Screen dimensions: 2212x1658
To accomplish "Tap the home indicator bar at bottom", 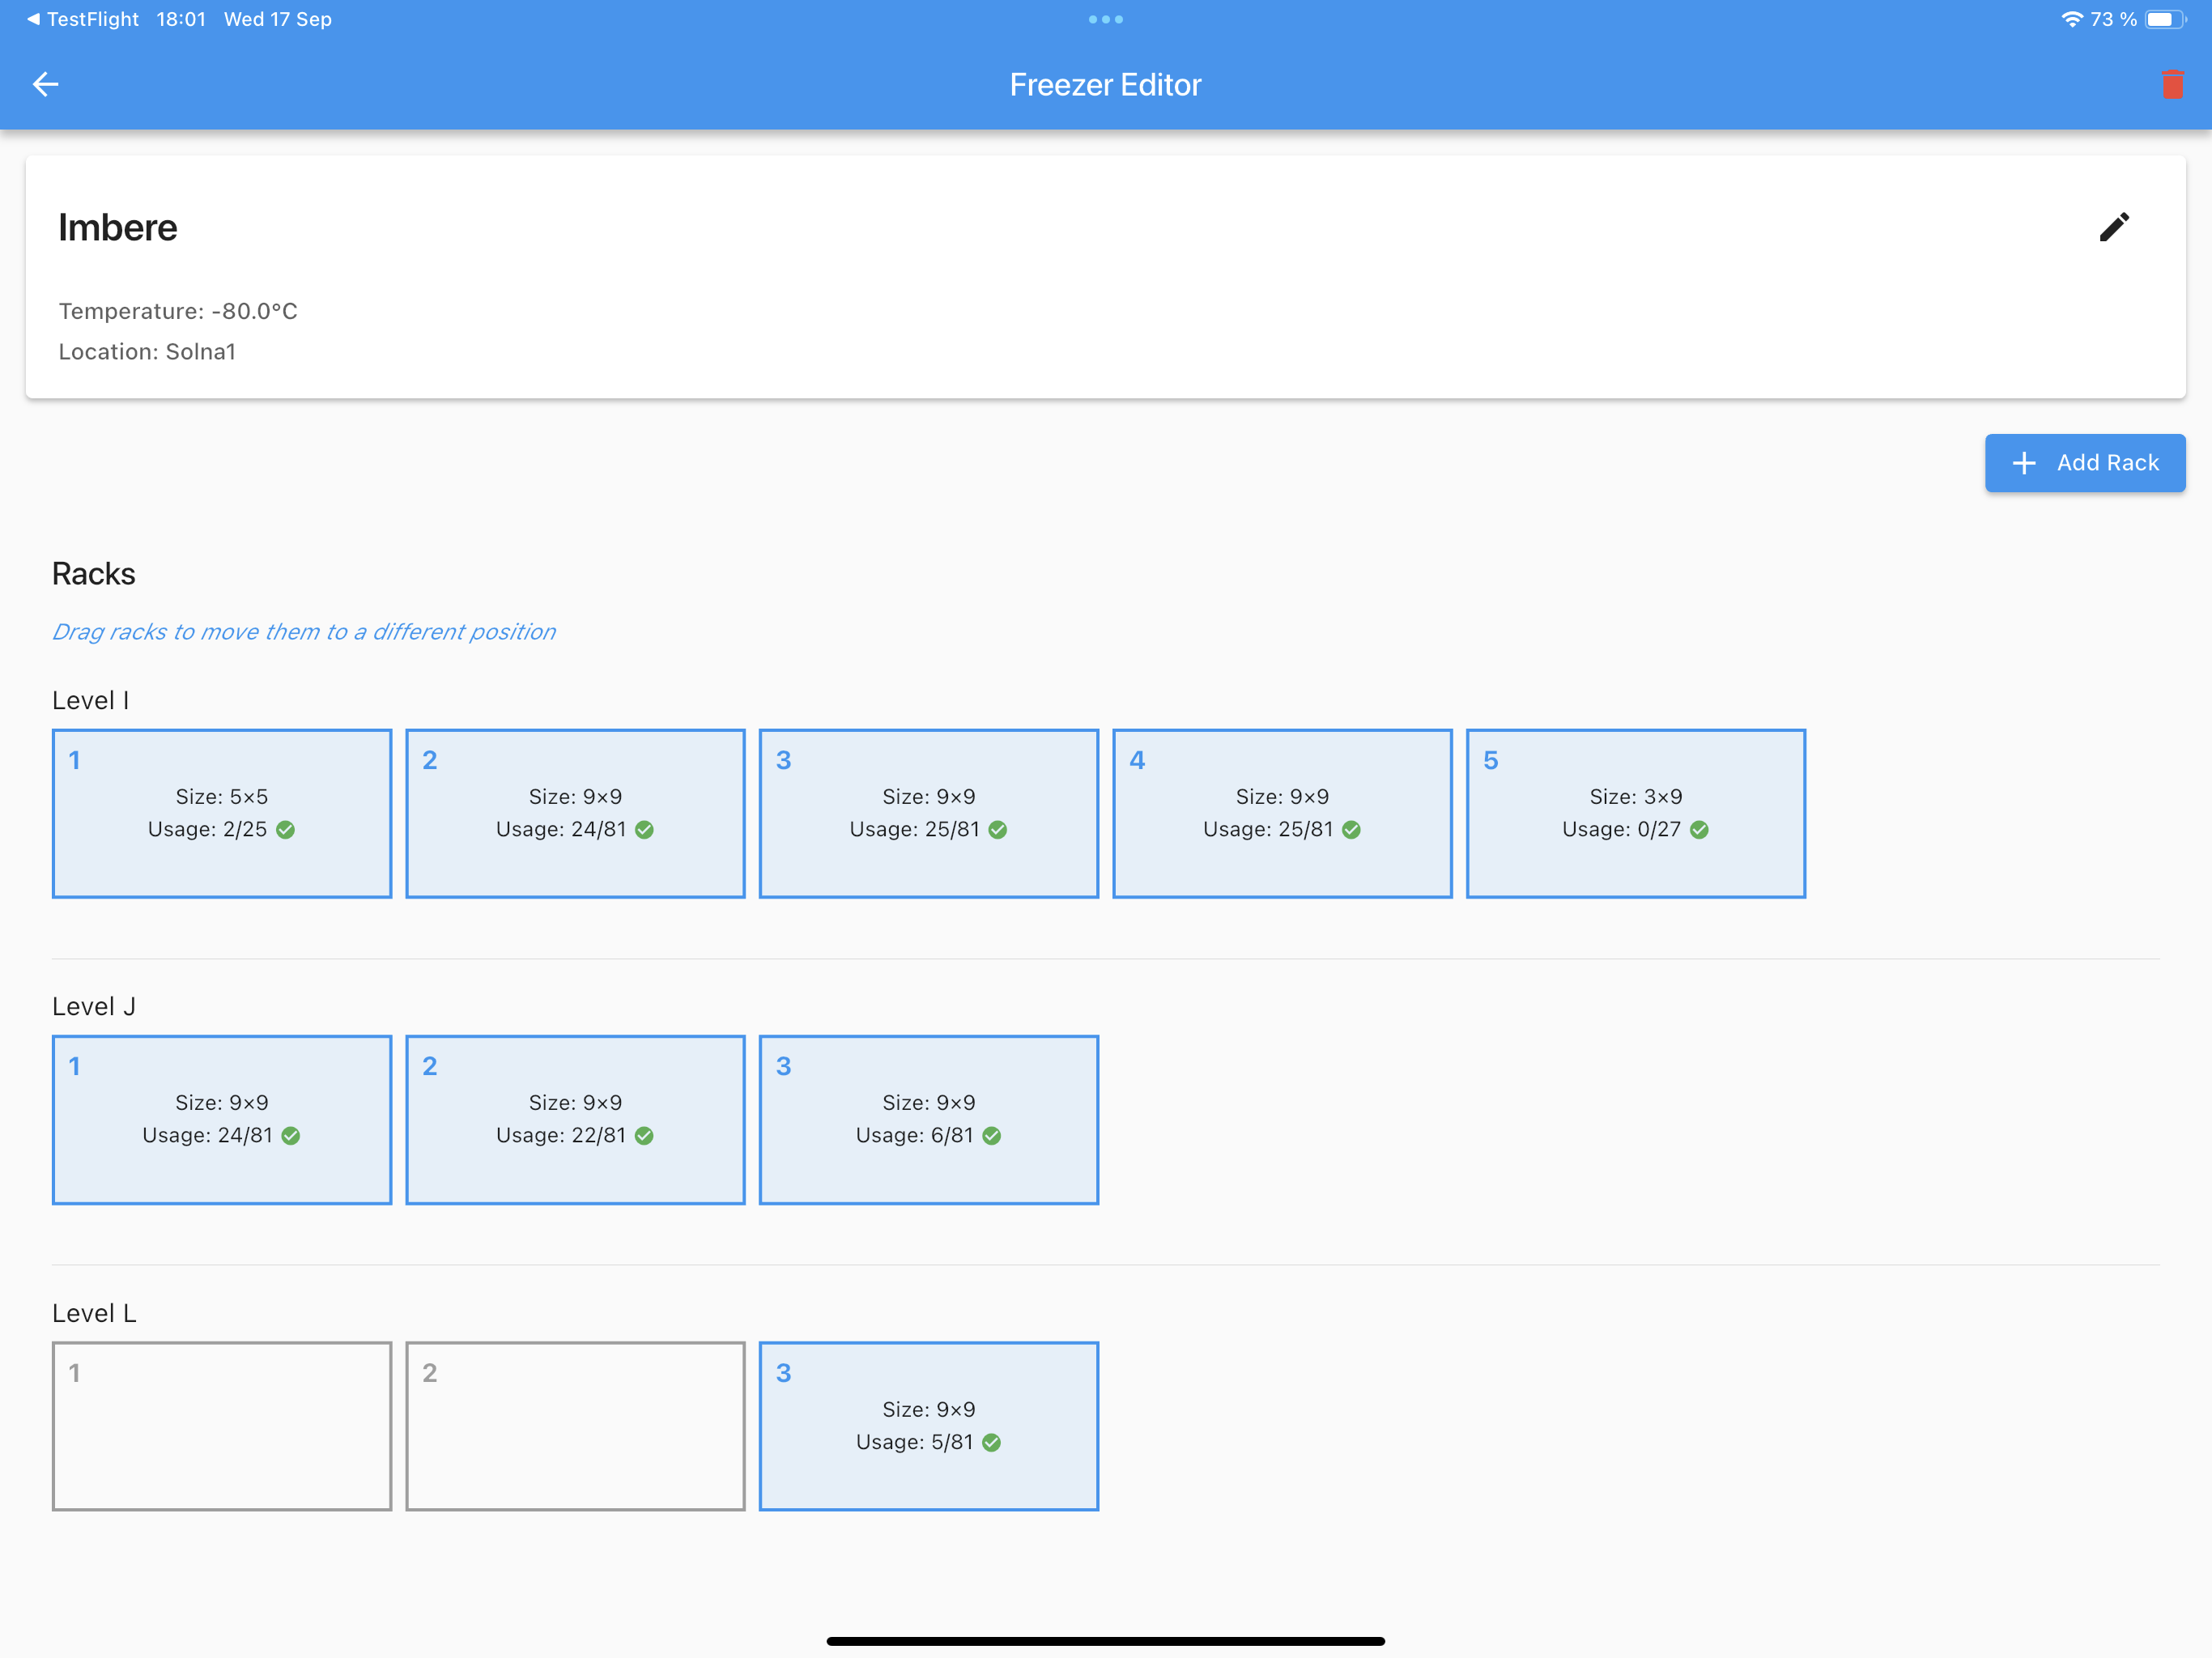I will [1105, 1641].
